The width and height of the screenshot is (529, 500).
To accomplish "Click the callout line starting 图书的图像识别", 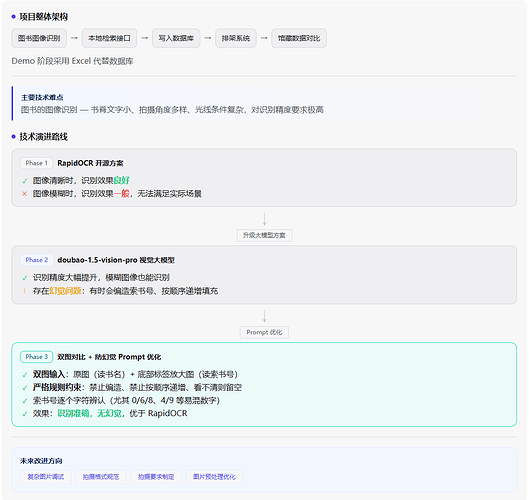I will pyautogui.click(x=172, y=110).
